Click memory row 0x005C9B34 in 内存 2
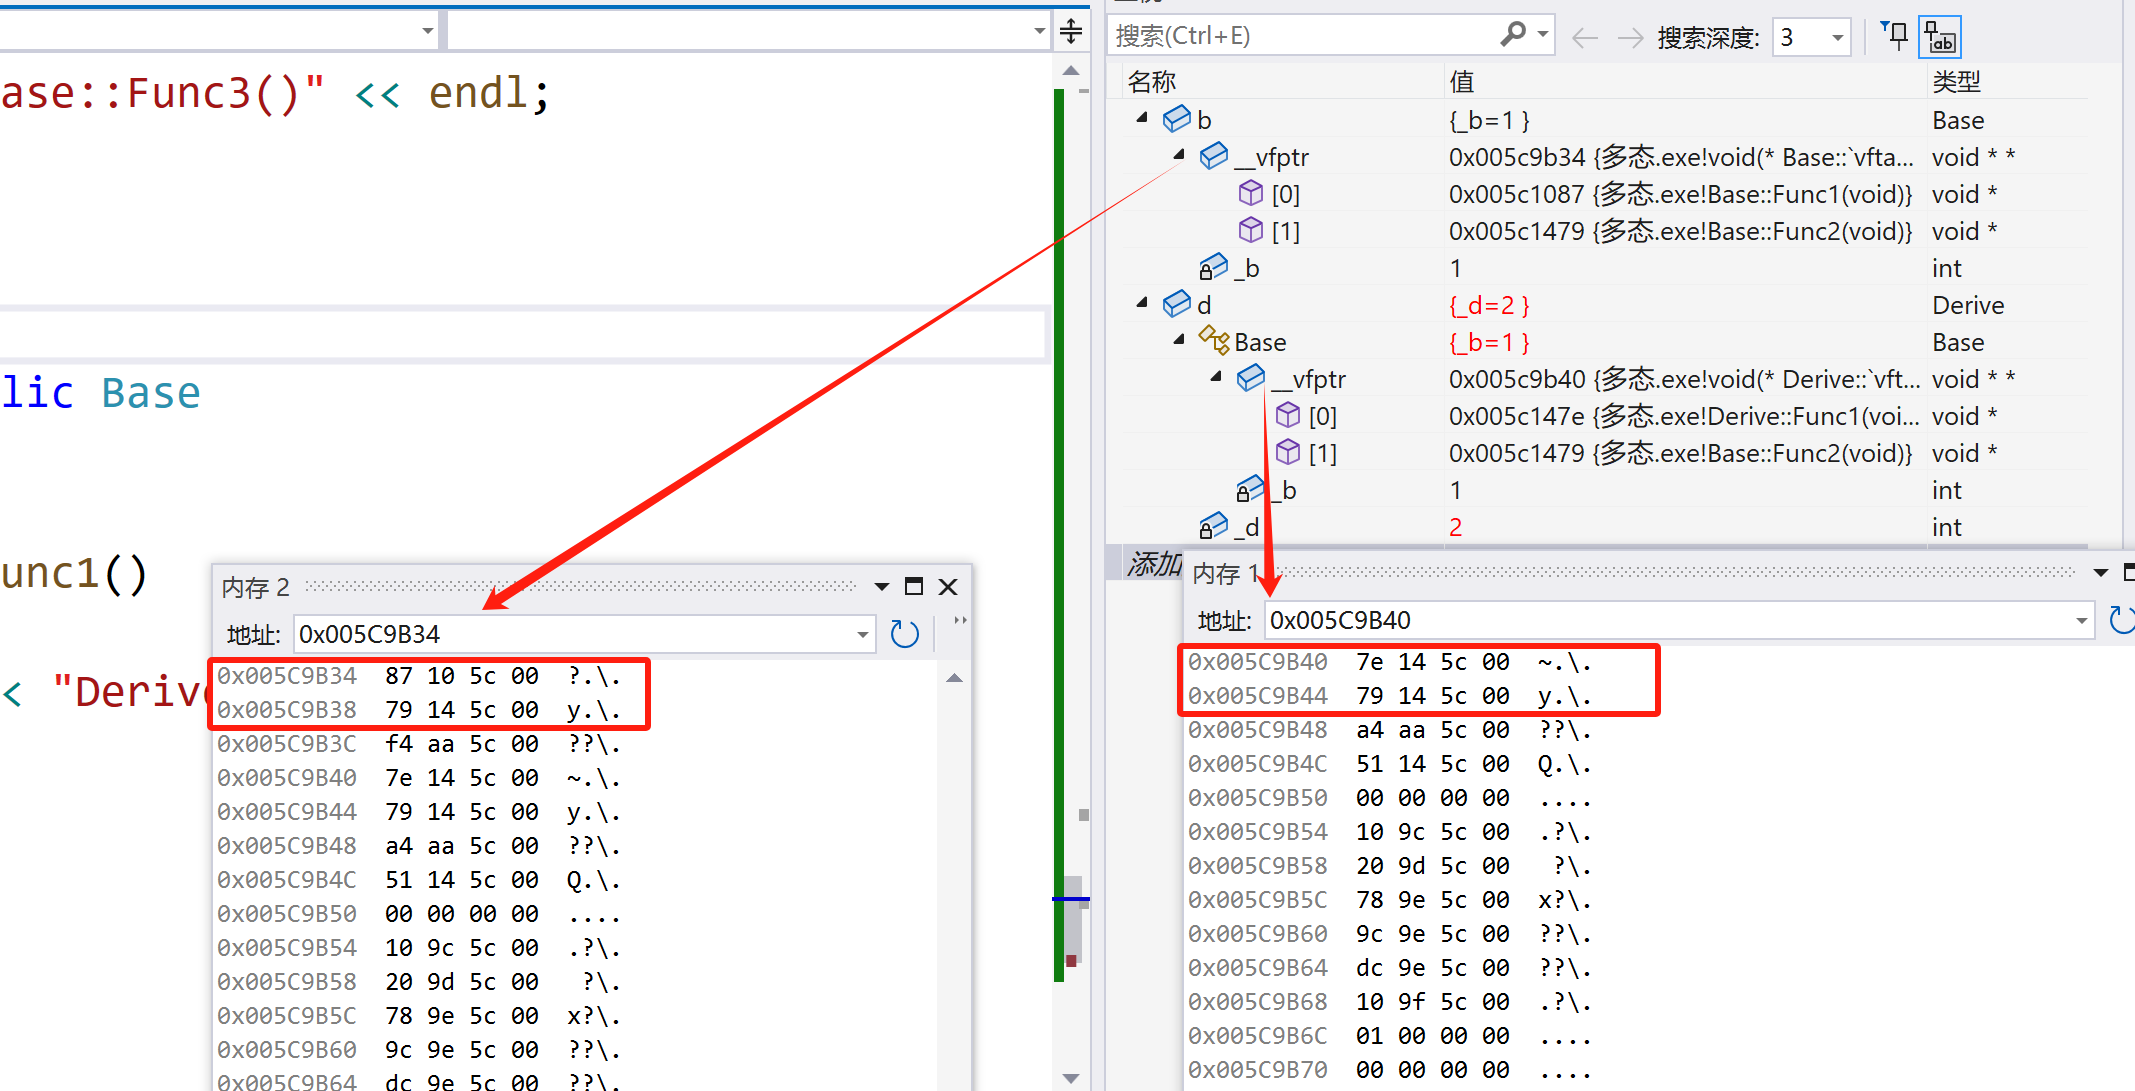The width and height of the screenshot is (2135, 1091). tap(419, 676)
